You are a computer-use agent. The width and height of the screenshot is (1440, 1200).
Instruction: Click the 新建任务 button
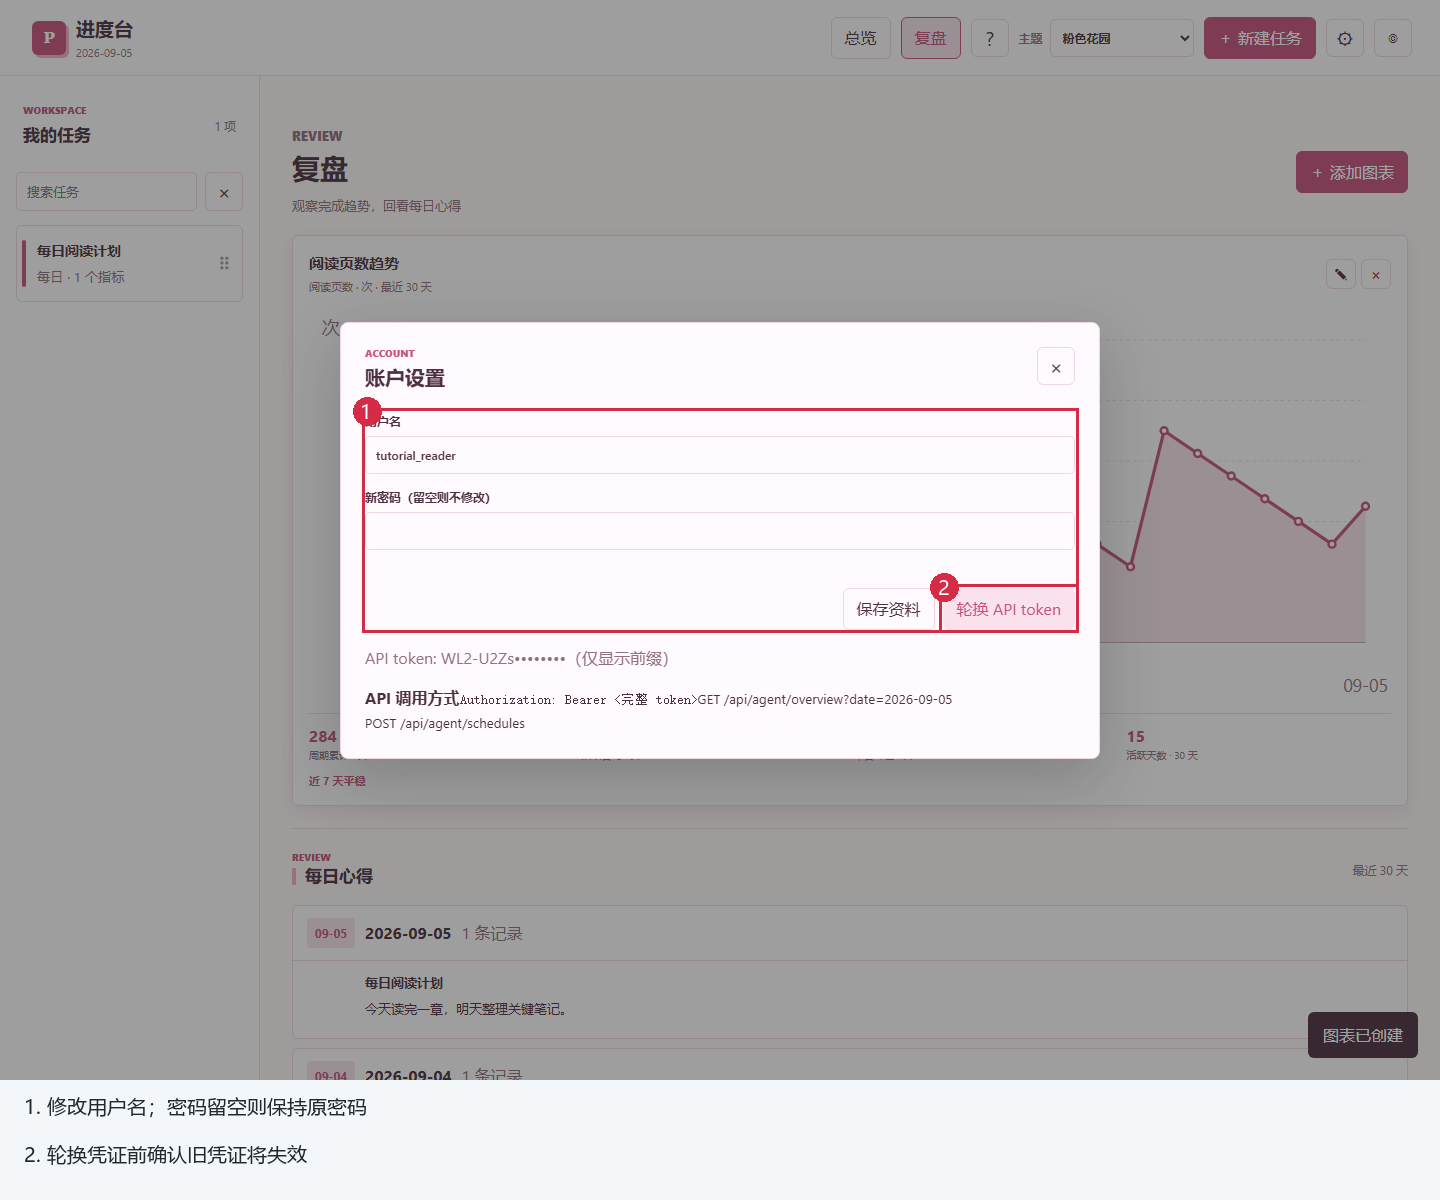(x=1260, y=38)
